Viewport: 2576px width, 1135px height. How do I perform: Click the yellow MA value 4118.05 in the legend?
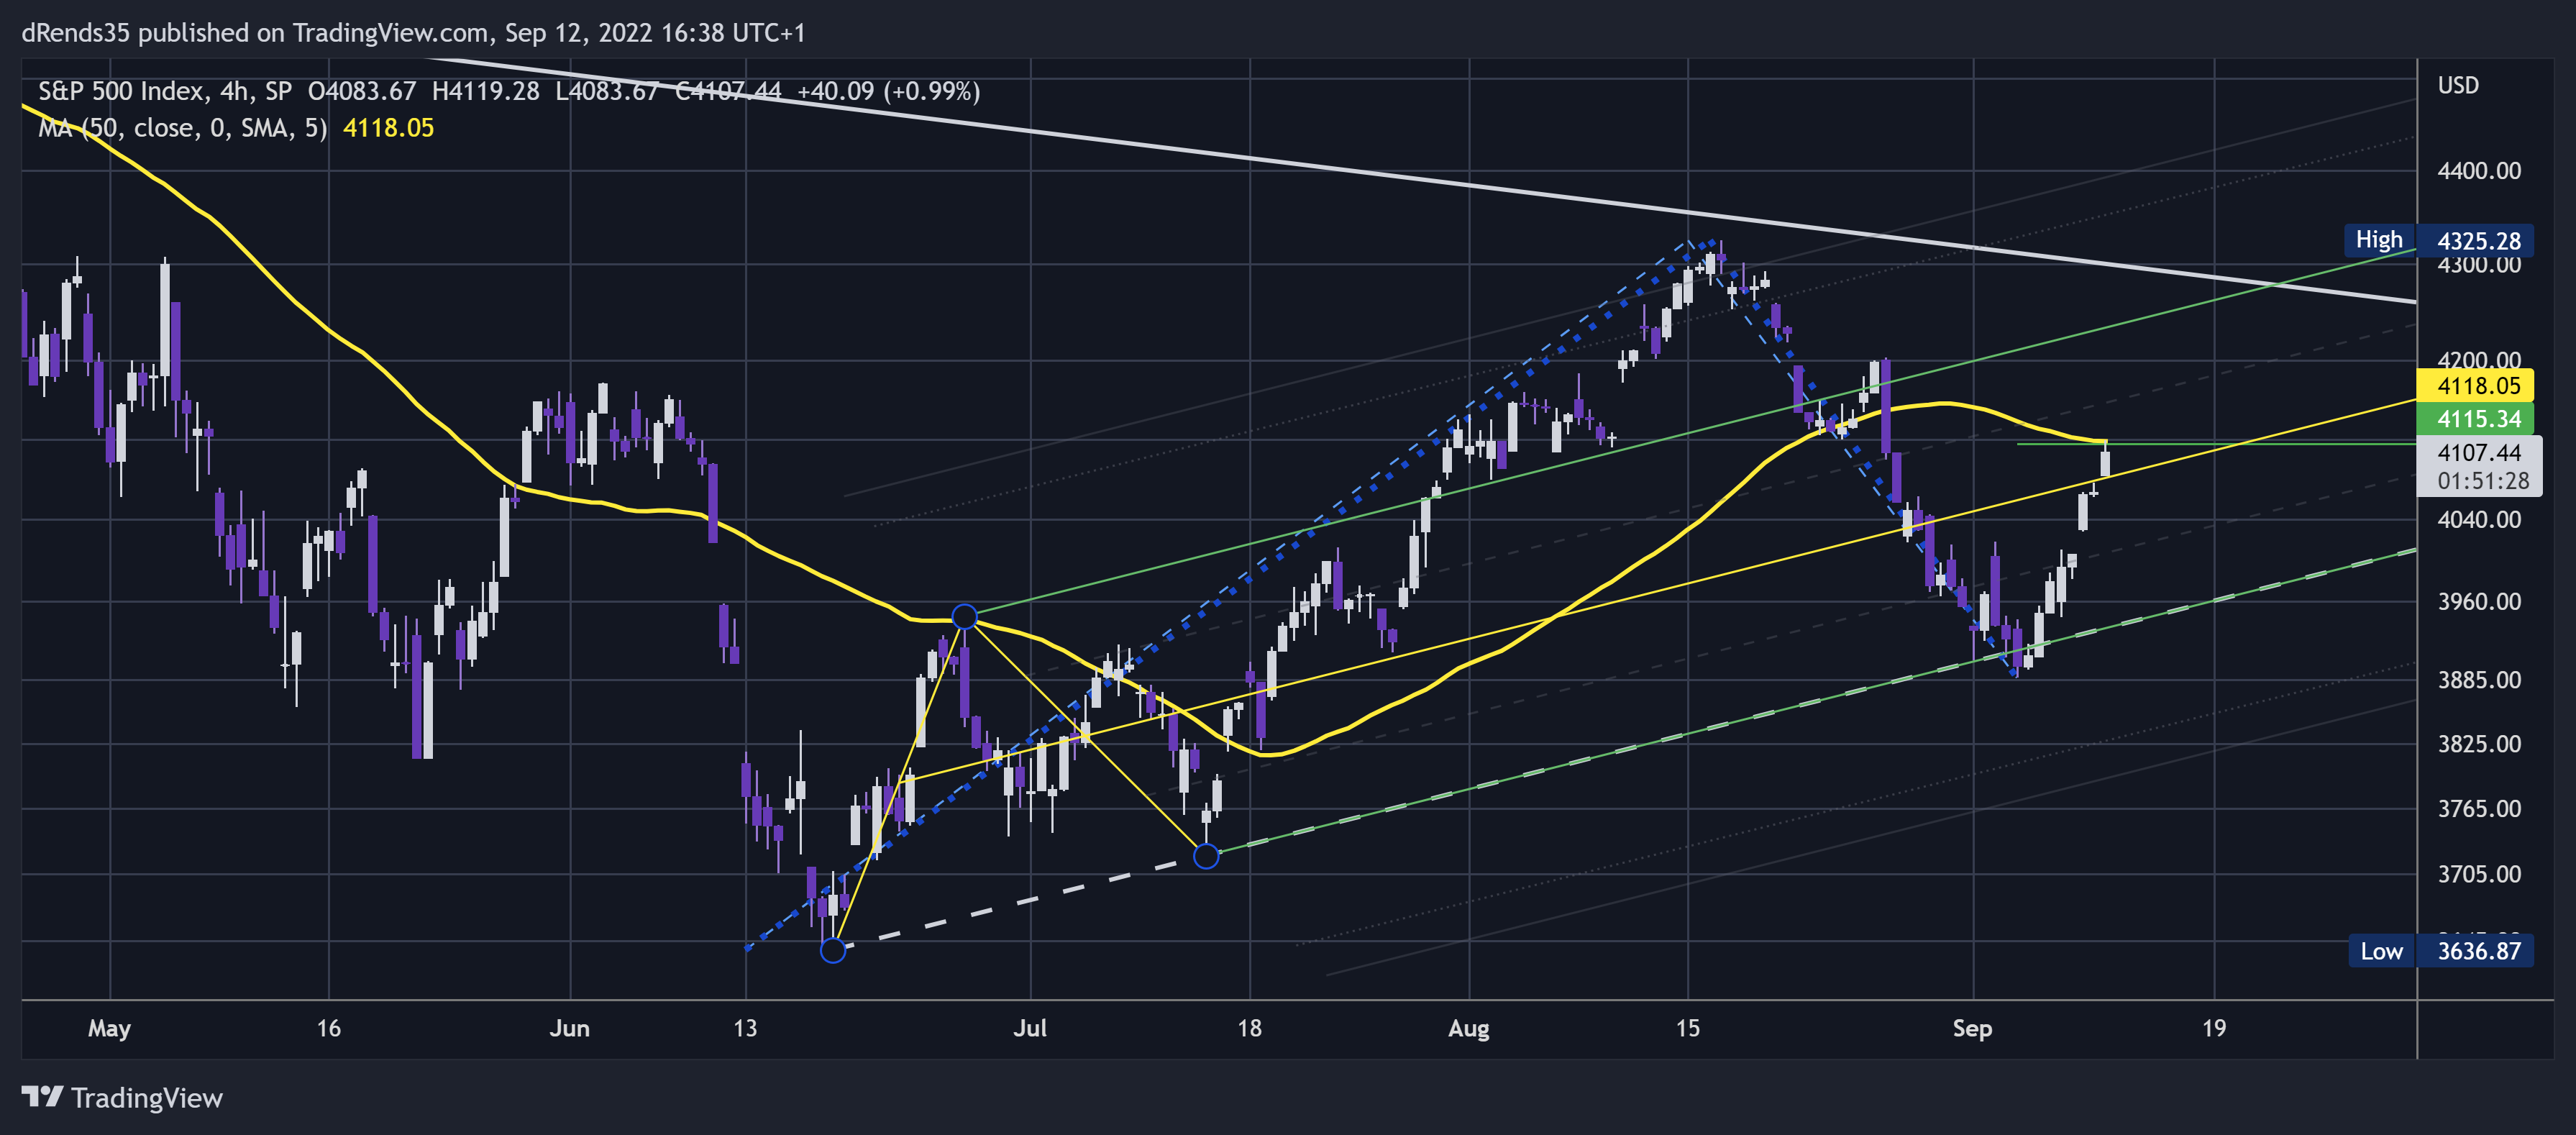coord(388,128)
